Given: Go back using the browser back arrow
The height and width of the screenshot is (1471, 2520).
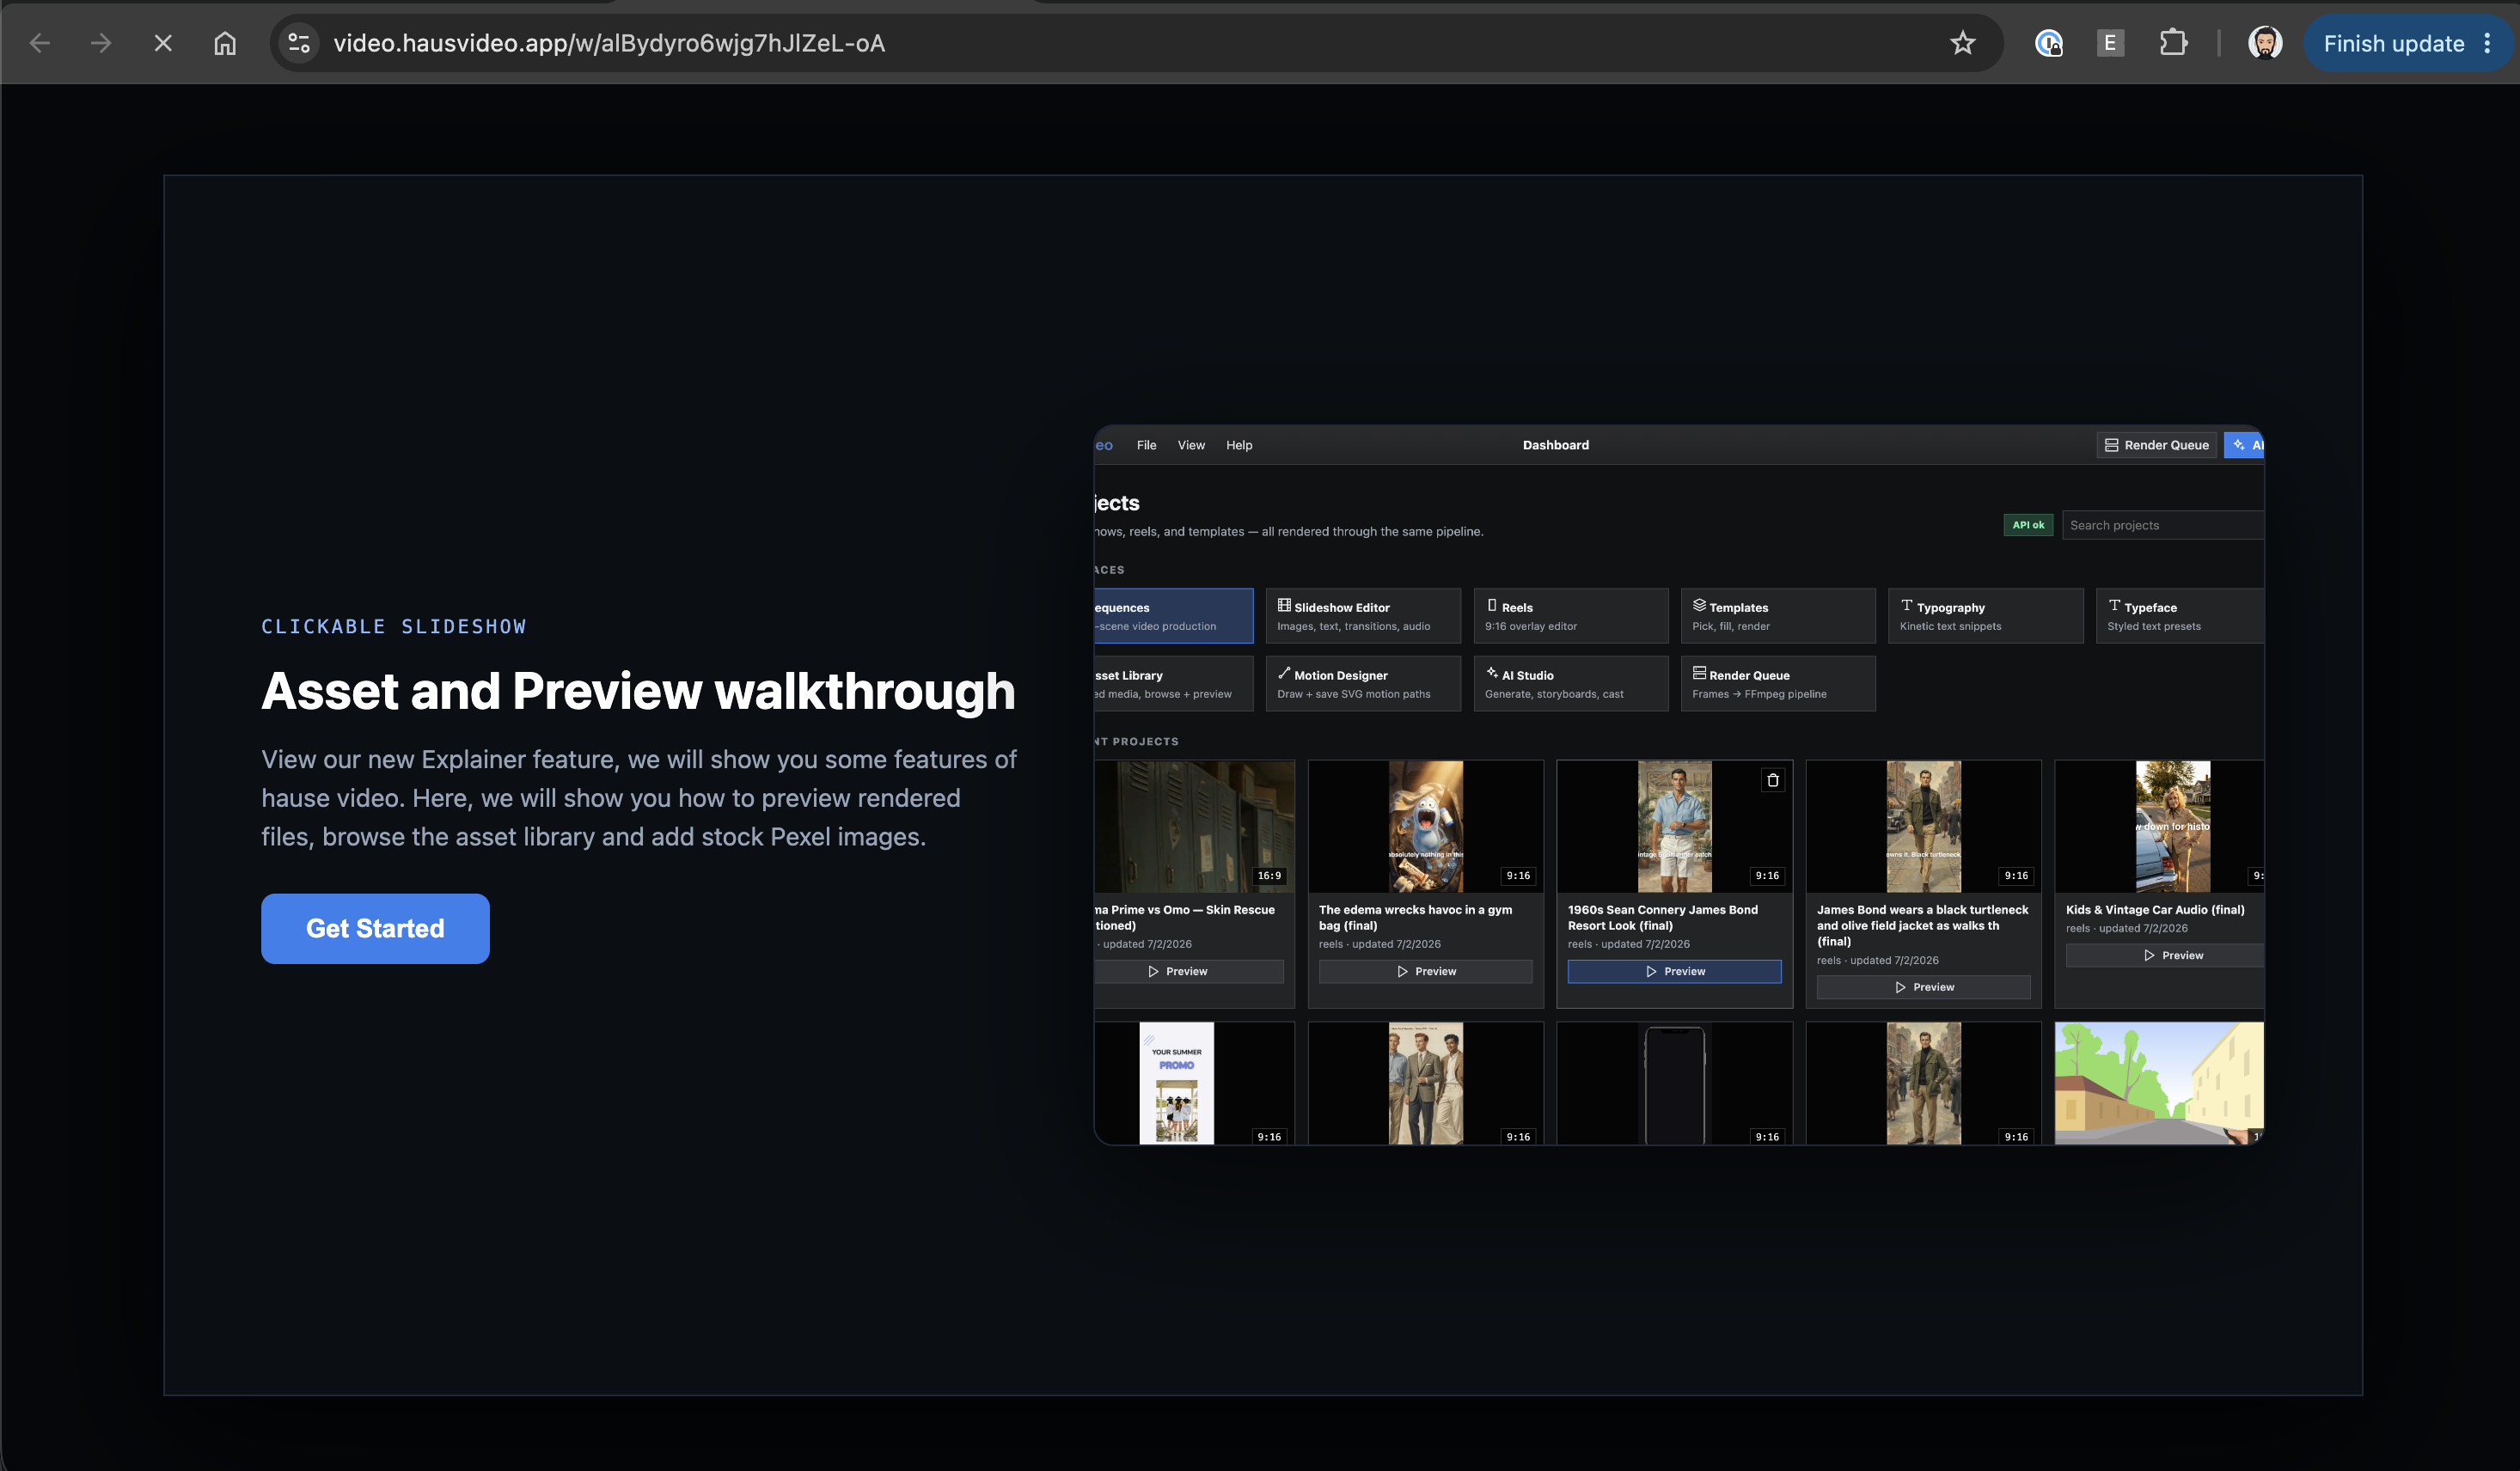Looking at the screenshot, I should click(40, 43).
